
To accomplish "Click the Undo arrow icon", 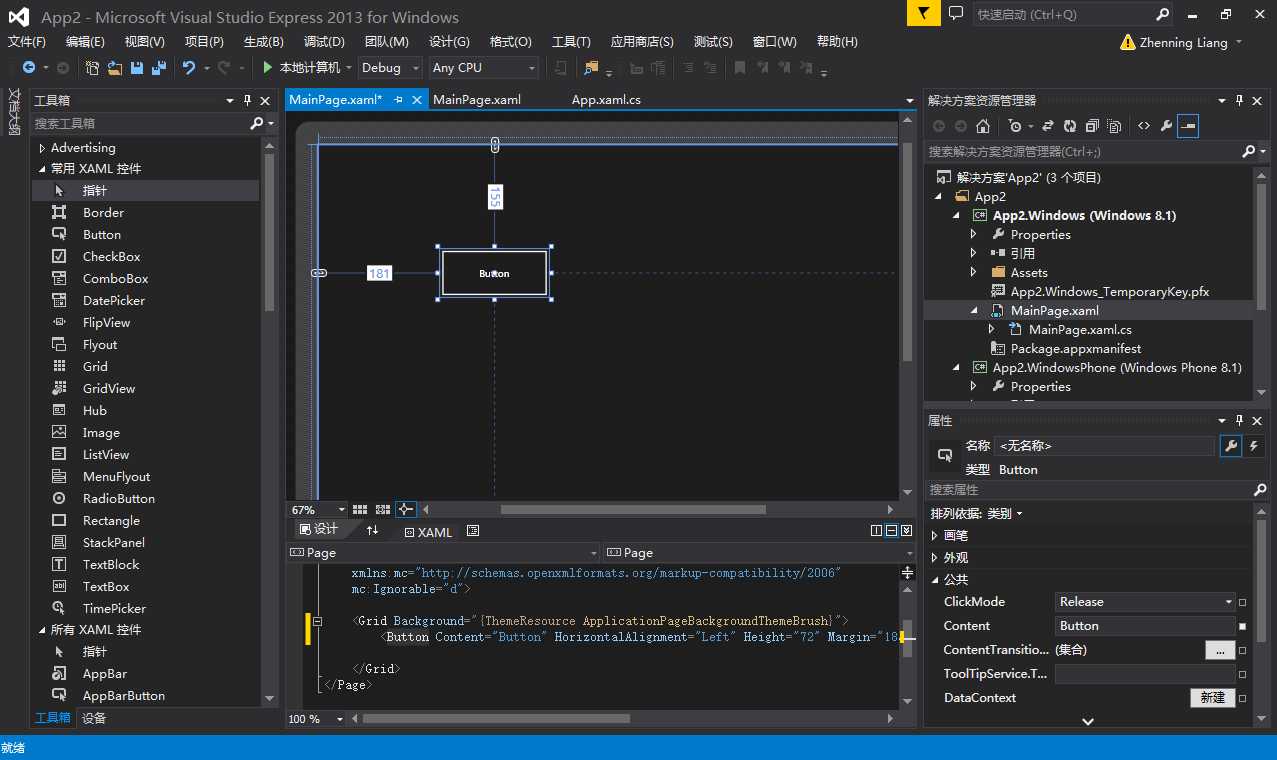I will coord(189,68).
